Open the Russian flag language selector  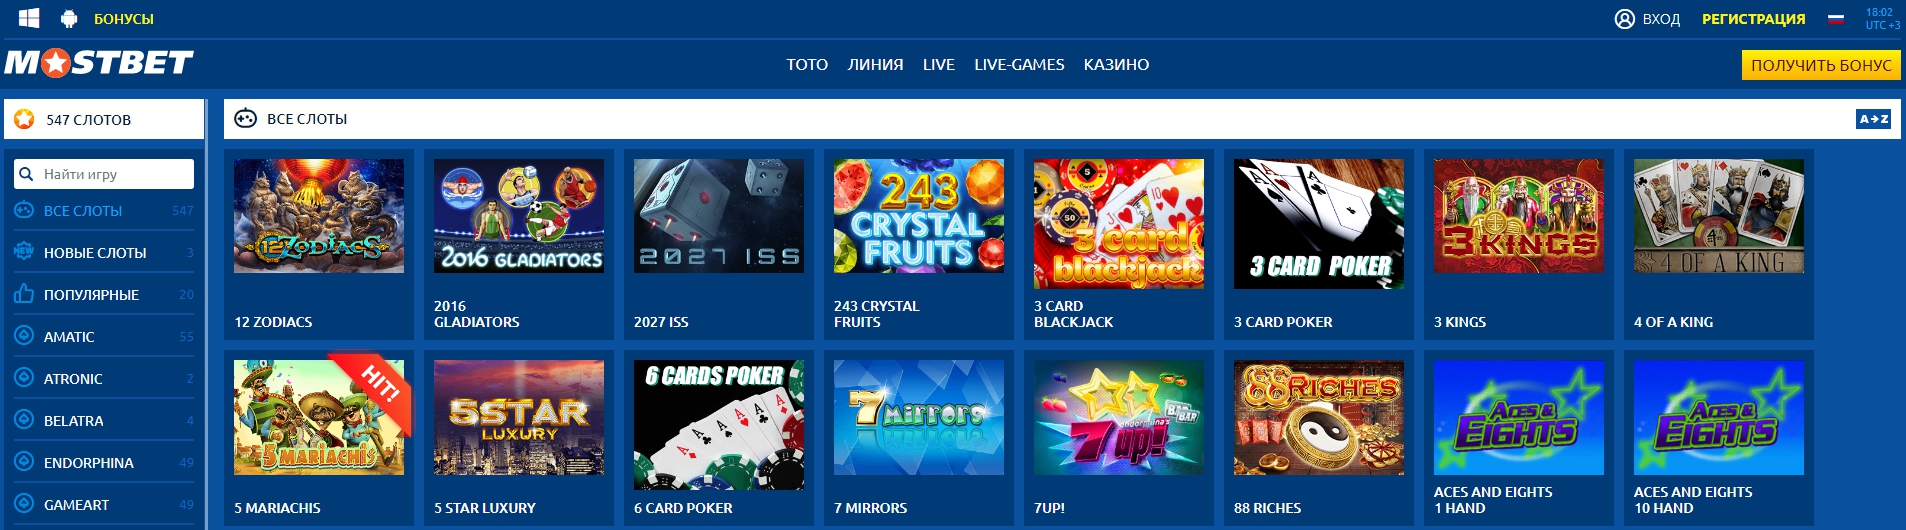1836,19
